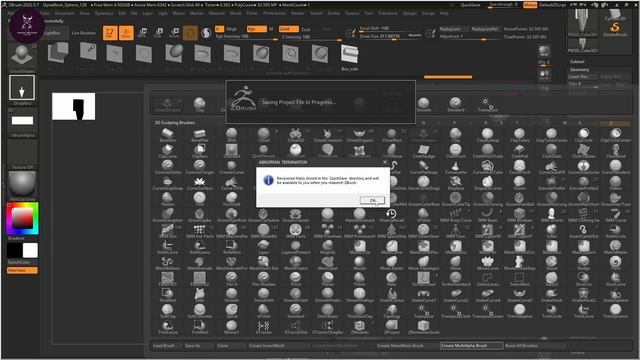
Task: Click OK in the Abnormal Termination dialog
Action: (372, 200)
